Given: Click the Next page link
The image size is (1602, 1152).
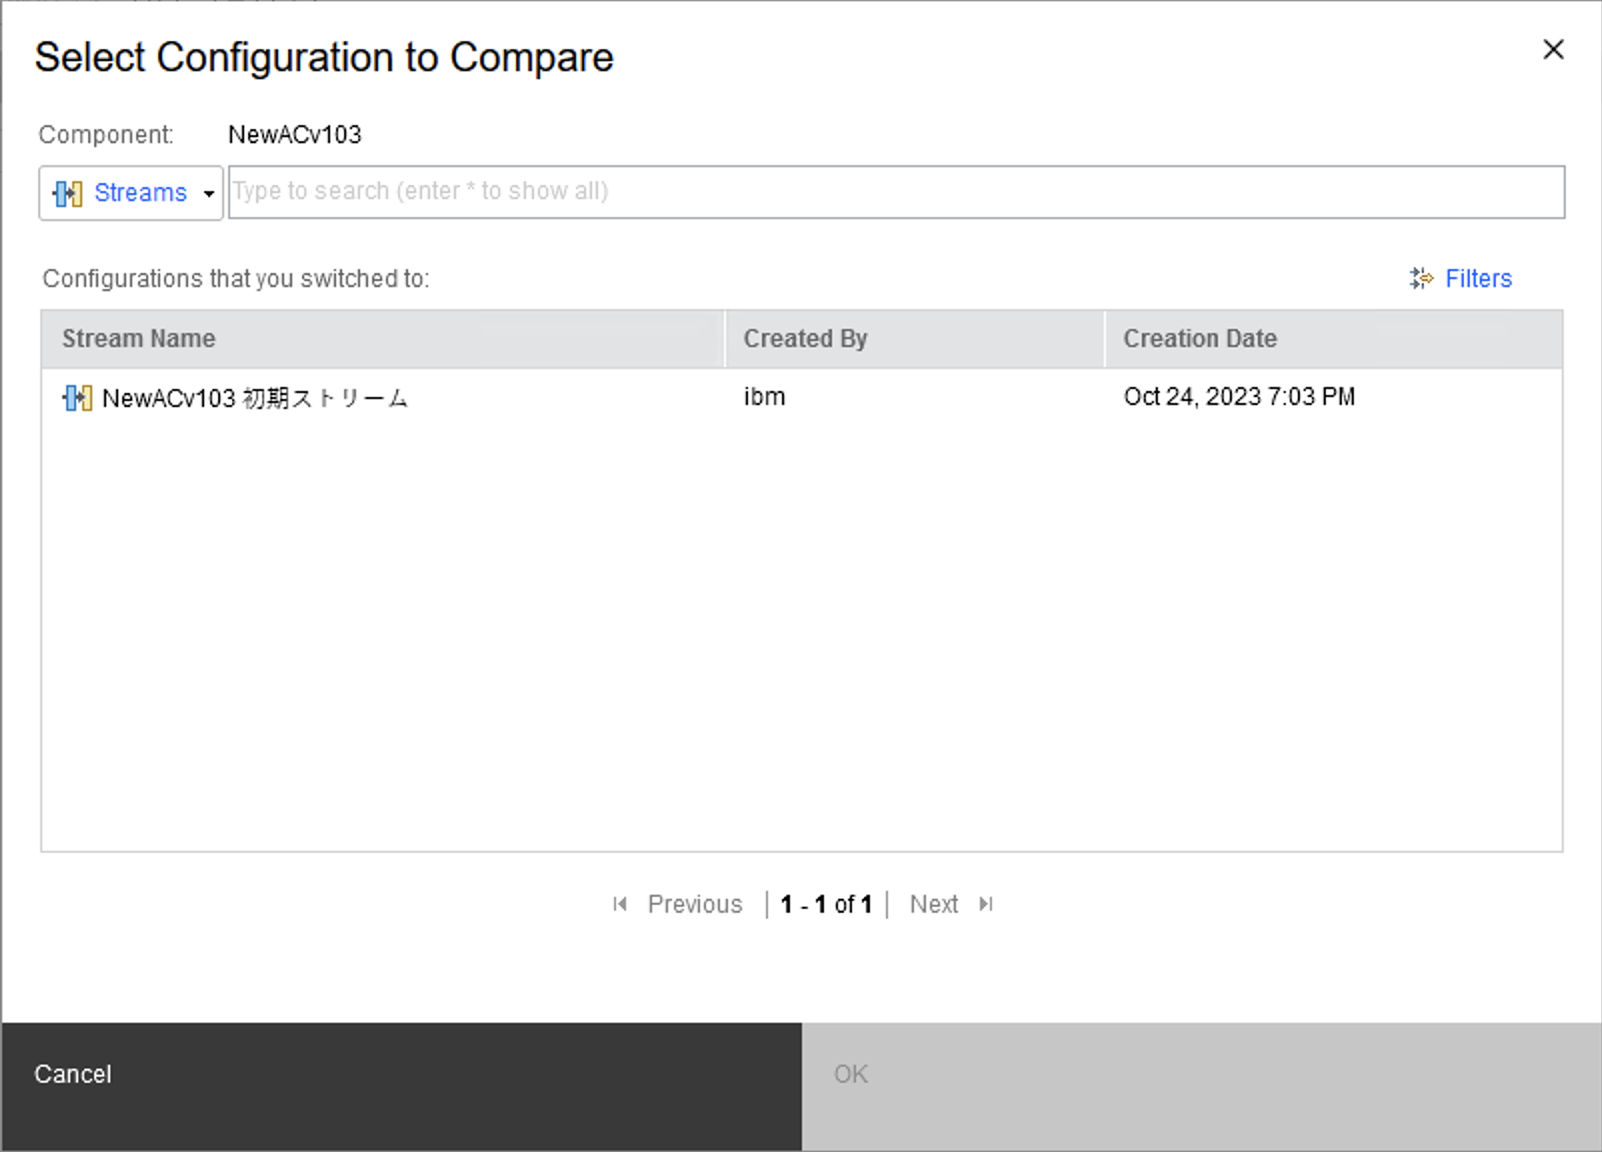Looking at the screenshot, I should click(x=934, y=904).
